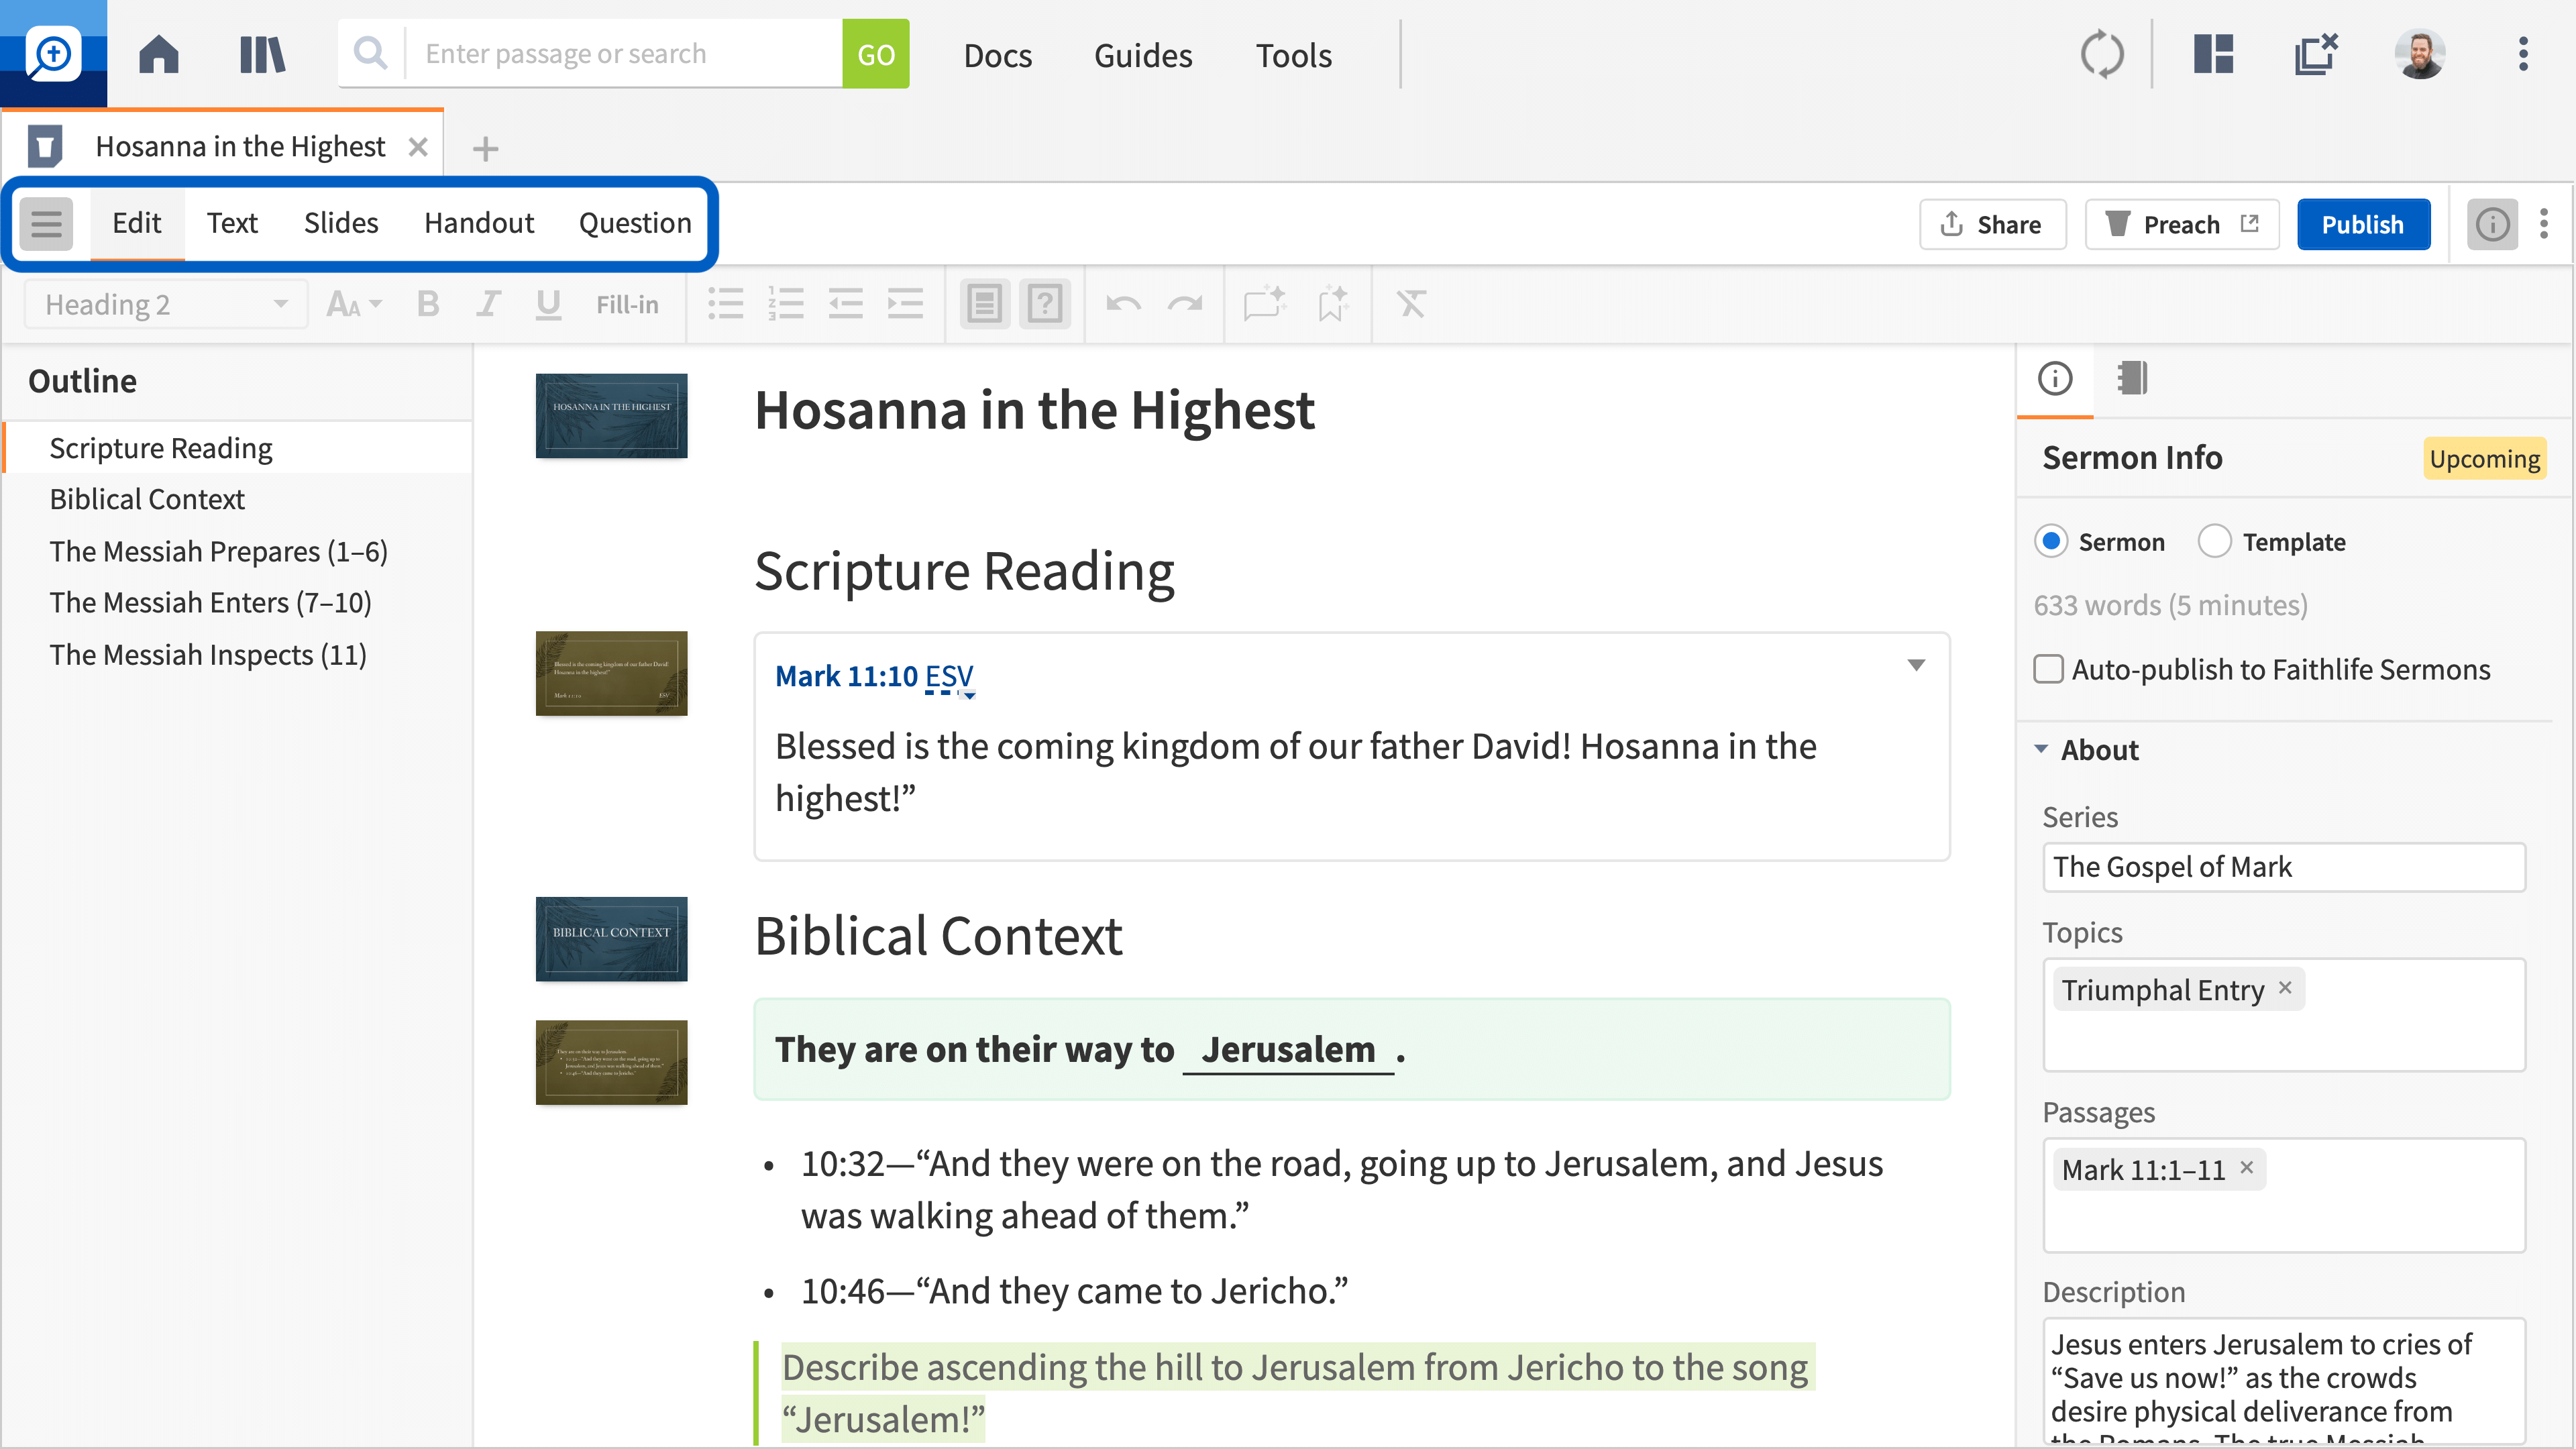Screen dimensions: 2576x1449
Task: Click the Italic formatting icon
Action: pos(487,304)
